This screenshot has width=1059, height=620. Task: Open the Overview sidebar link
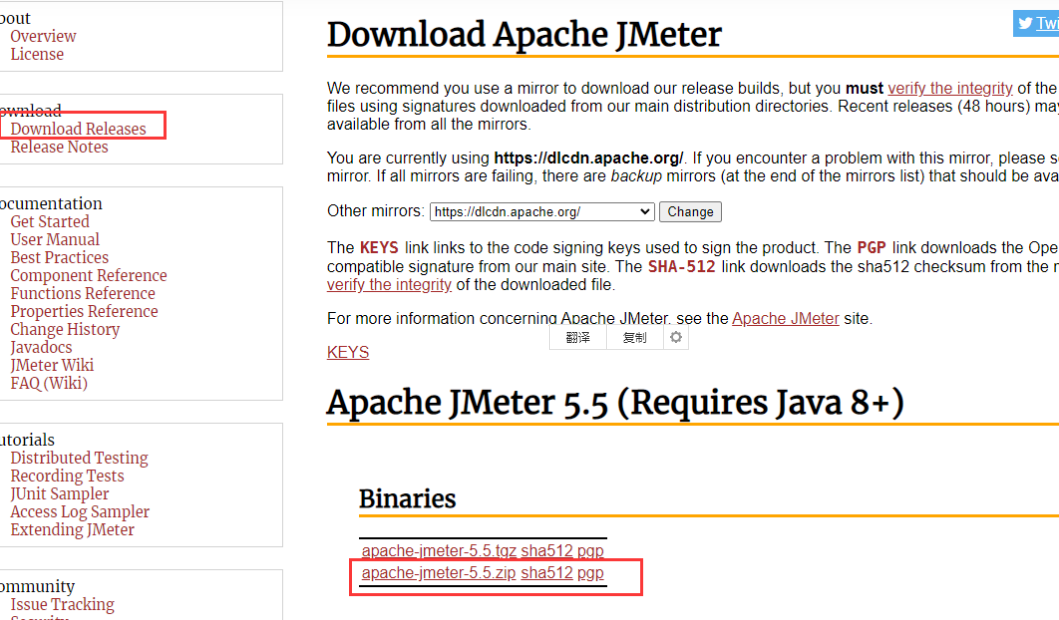(x=43, y=36)
